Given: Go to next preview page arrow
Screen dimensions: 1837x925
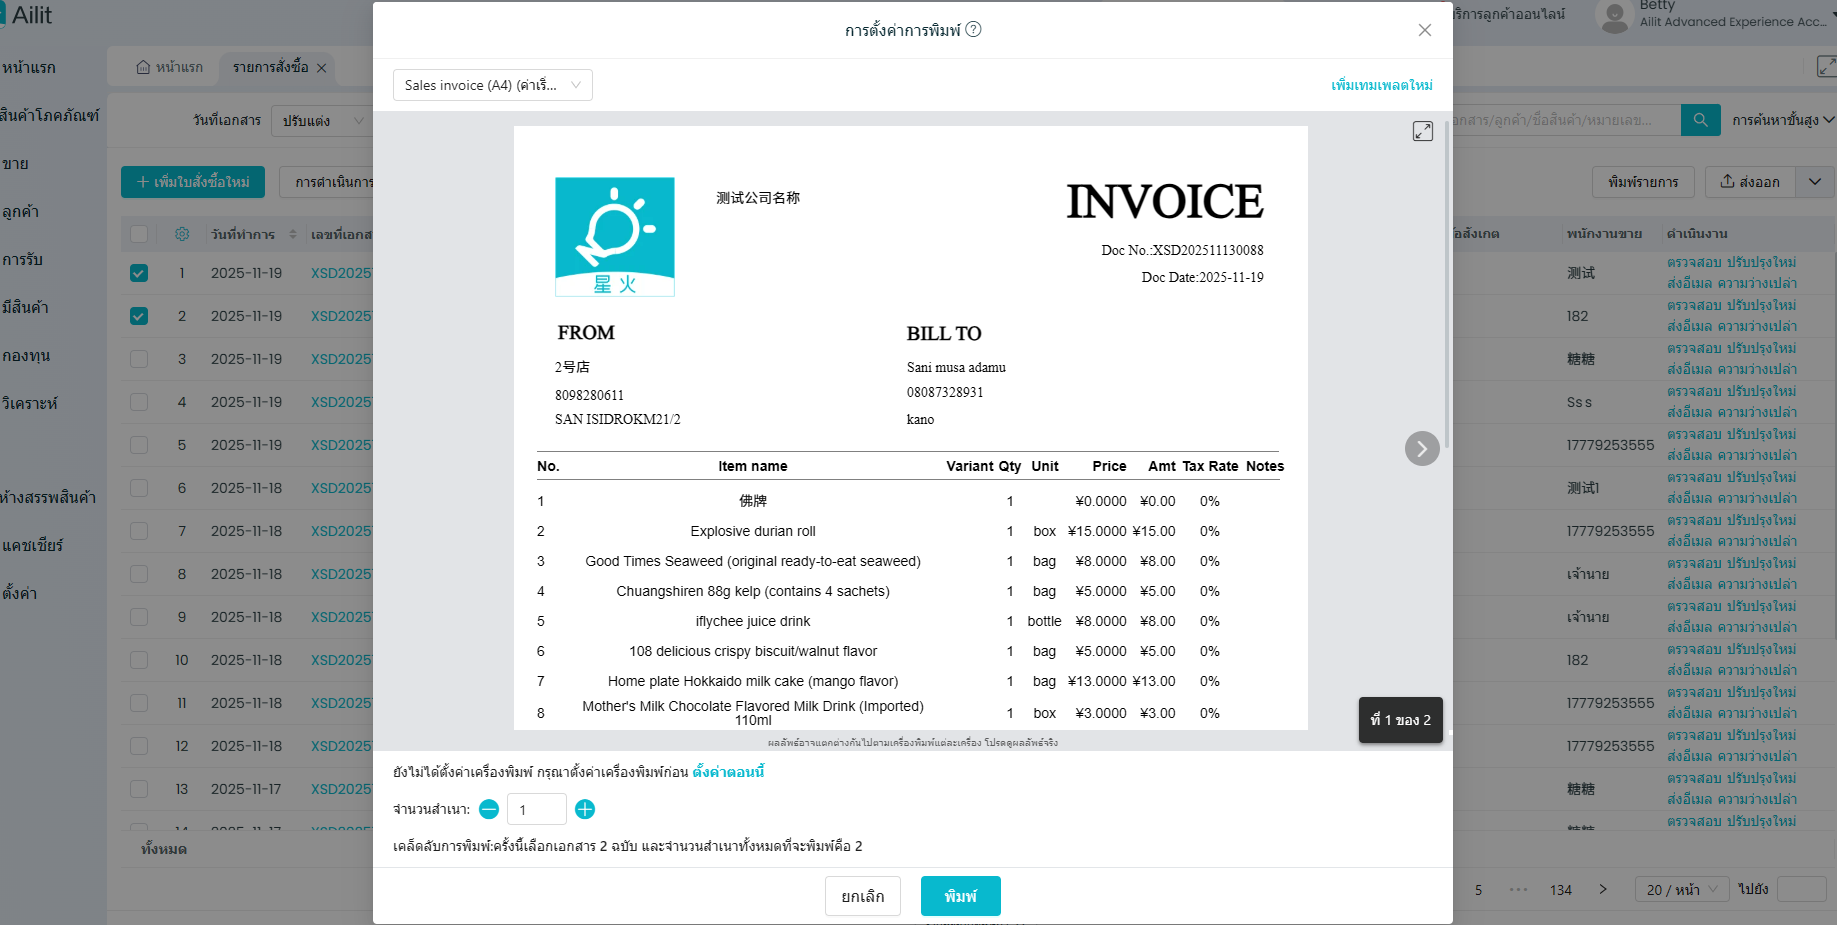Looking at the screenshot, I should click(x=1421, y=449).
